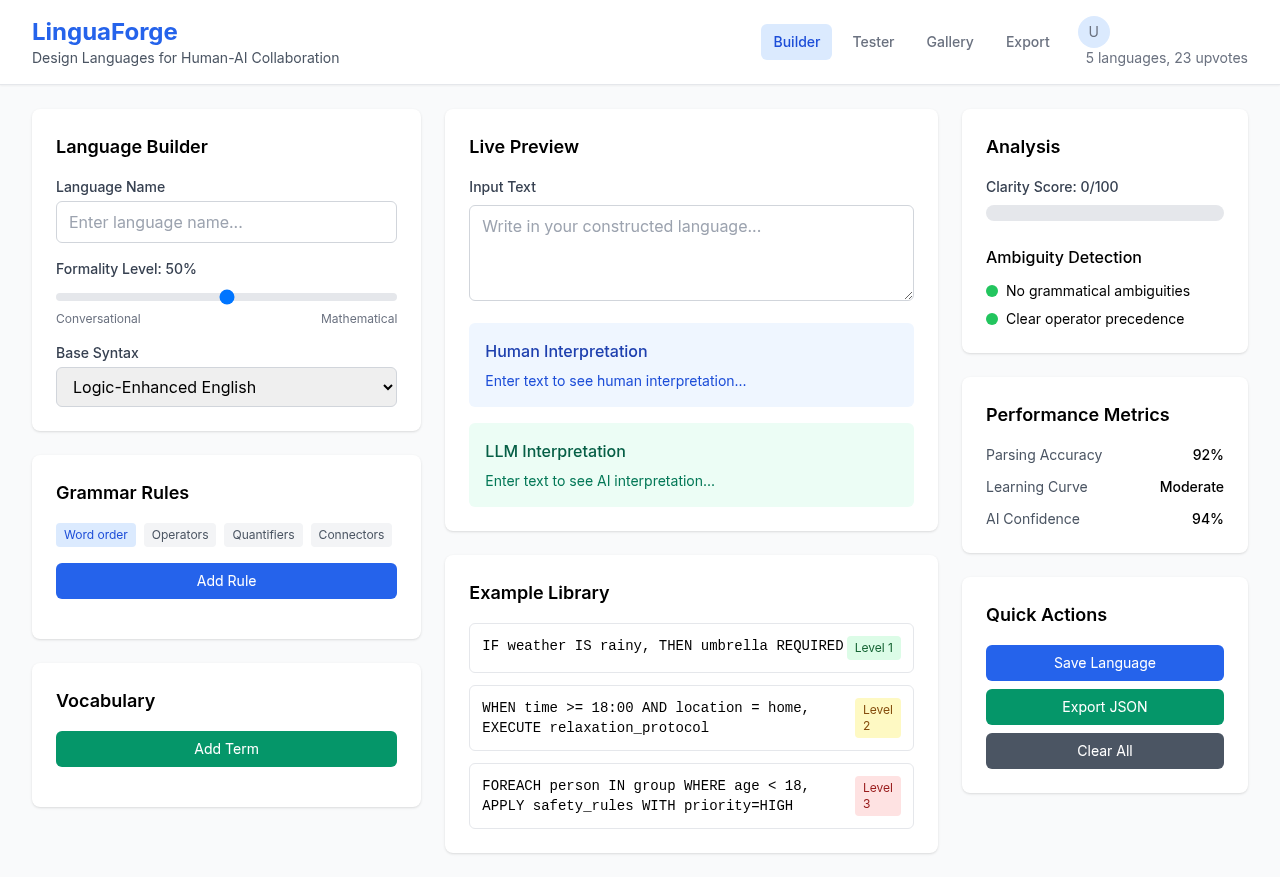Switch to the Export tab
Screen dimensions: 1280x877
pyautogui.click(x=1027, y=42)
